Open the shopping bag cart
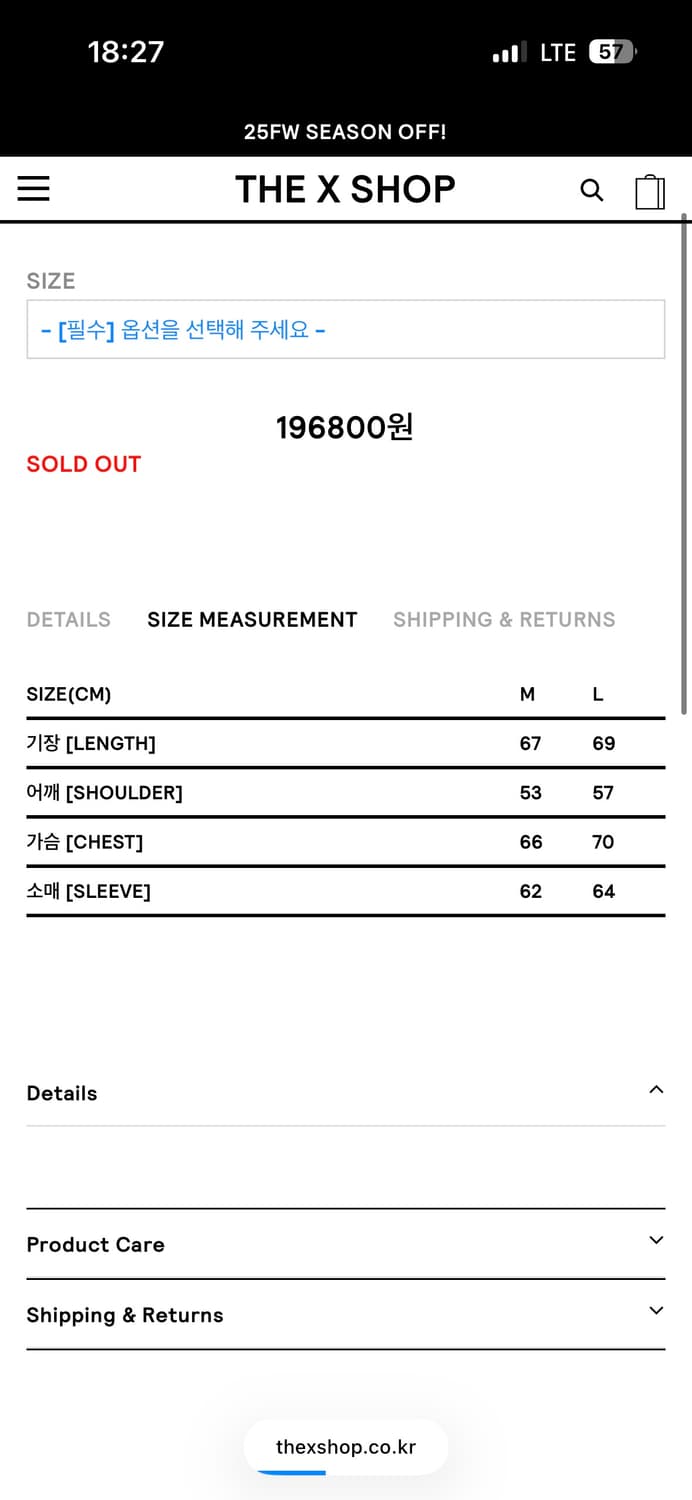692x1500 pixels. tap(650, 191)
